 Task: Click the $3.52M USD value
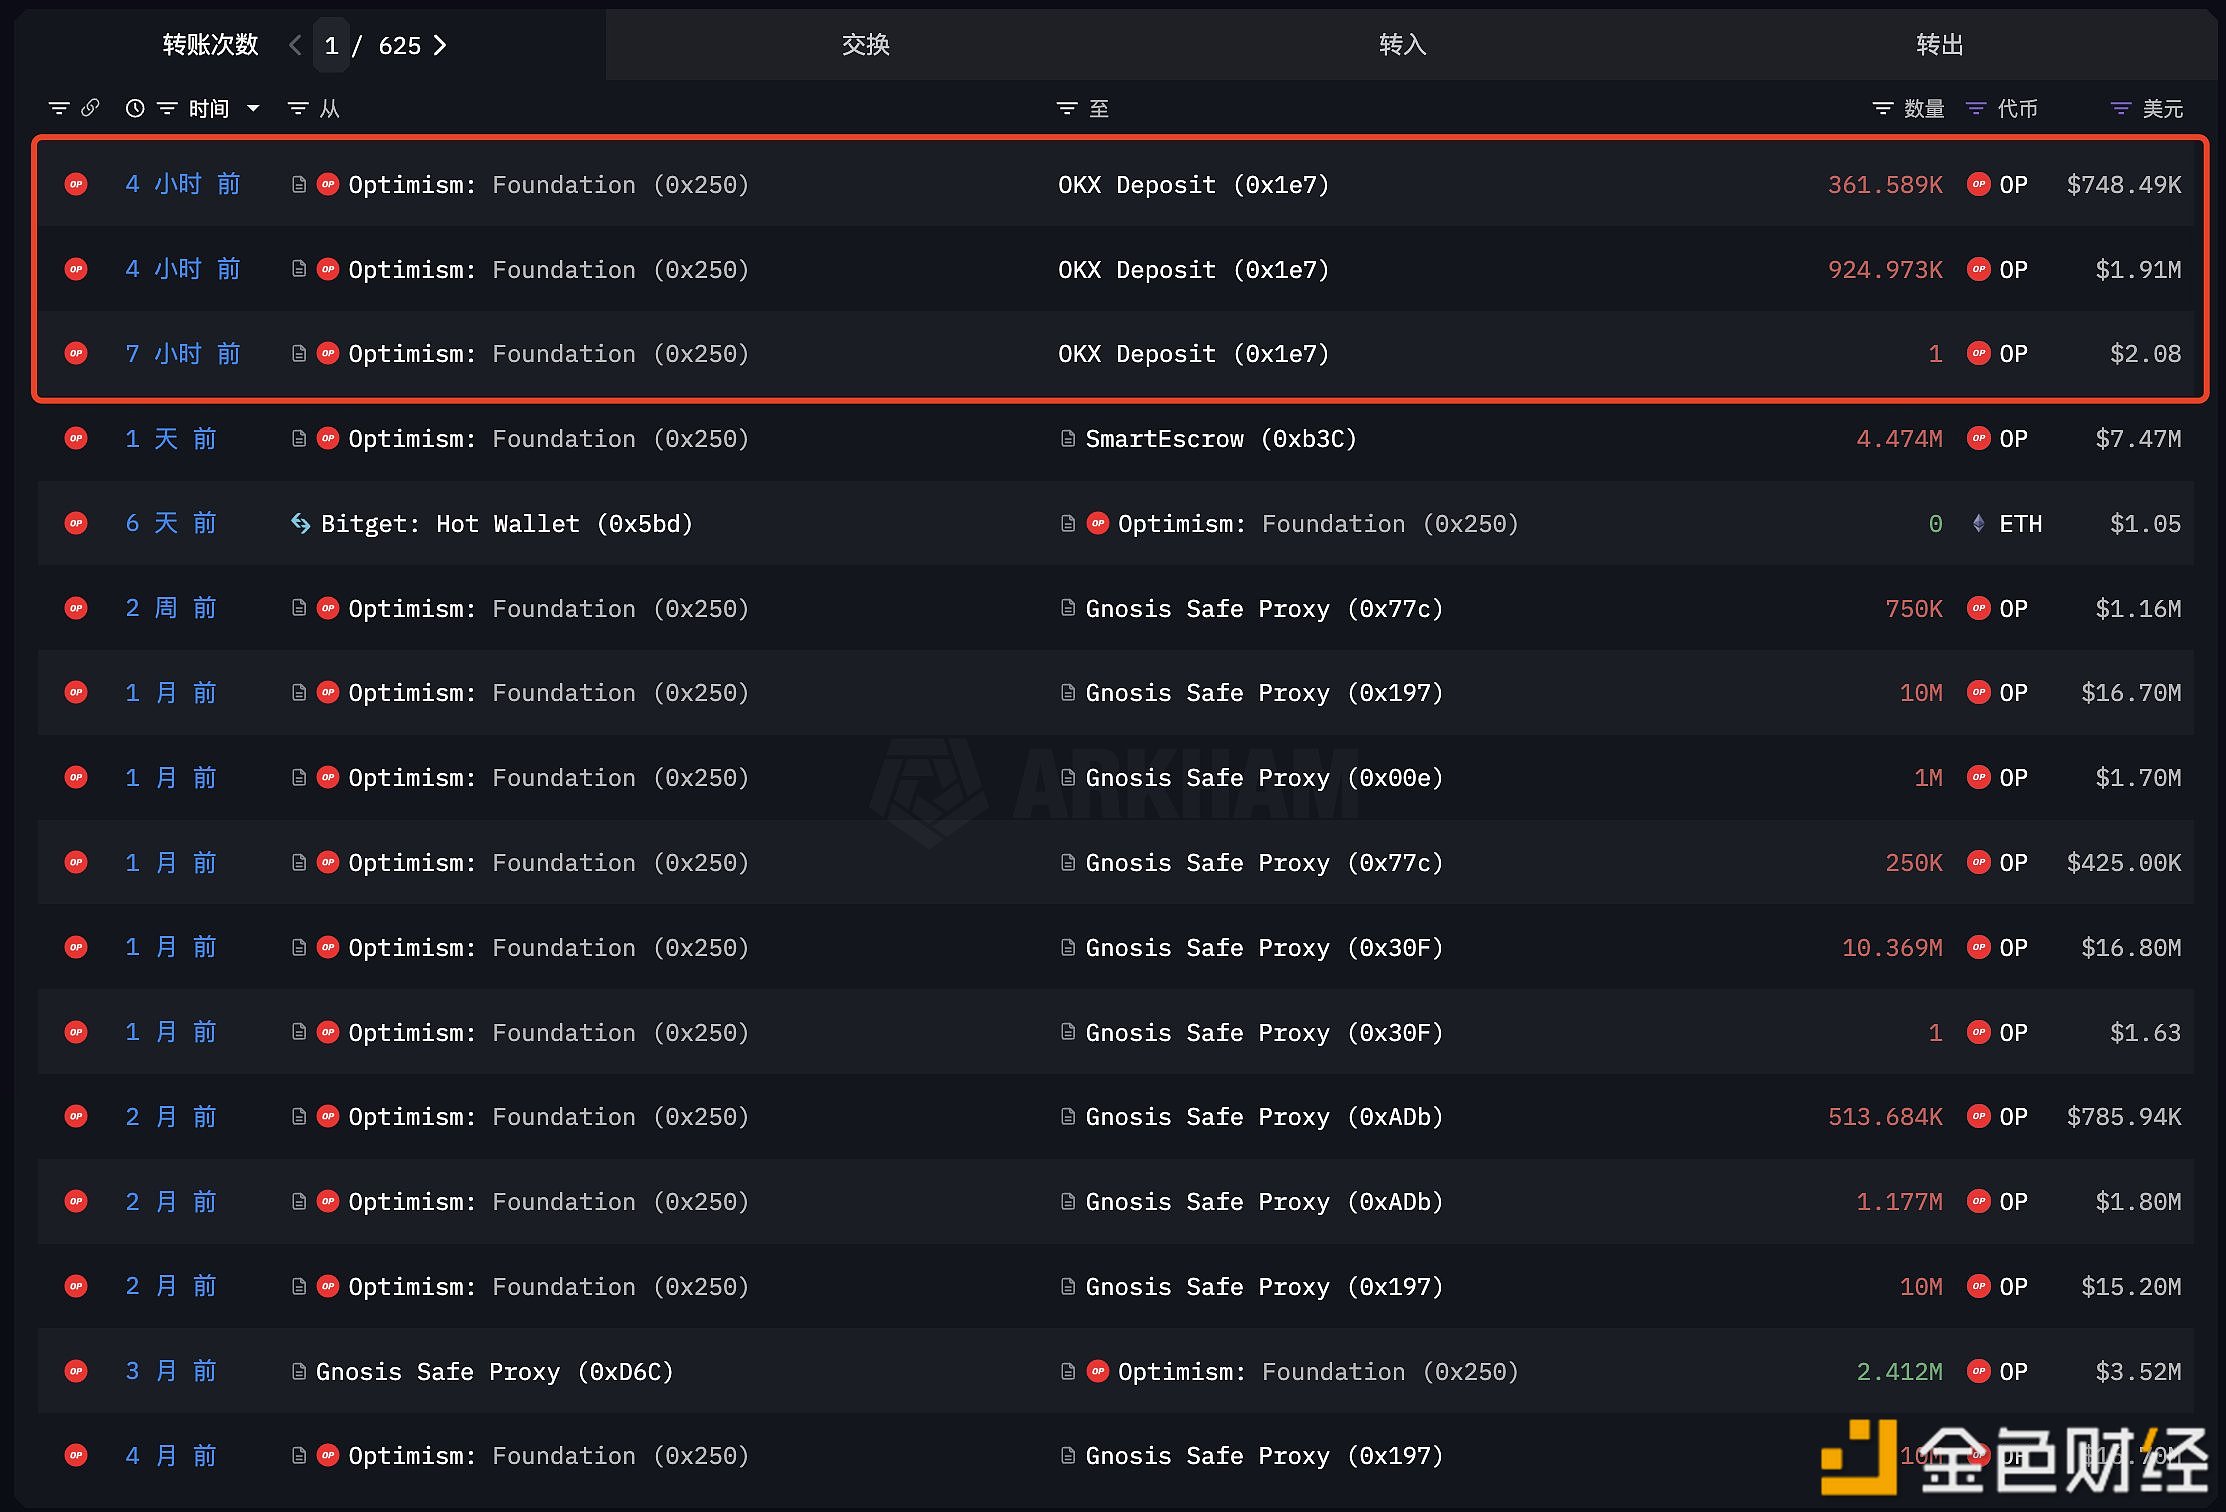[x=2138, y=1372]
